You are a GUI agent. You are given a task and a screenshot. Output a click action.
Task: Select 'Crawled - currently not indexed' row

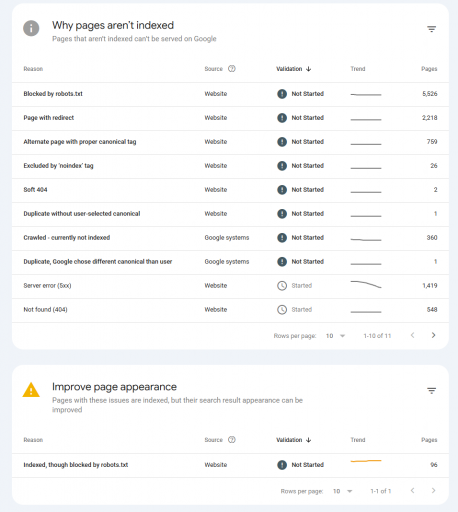click(x=230, y=238)
